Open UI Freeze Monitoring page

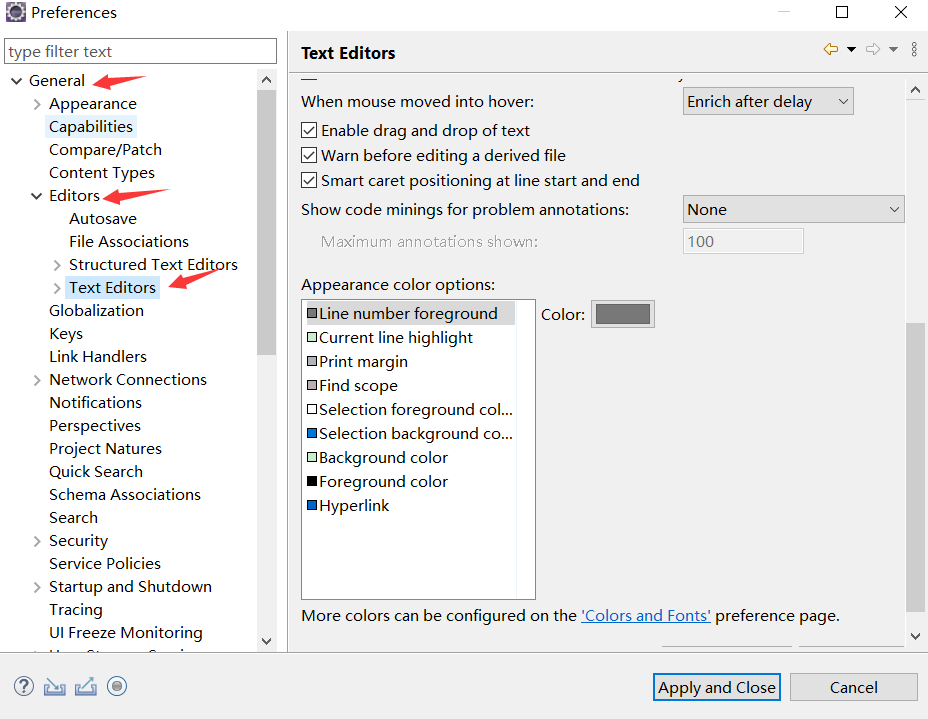(125, 633)
